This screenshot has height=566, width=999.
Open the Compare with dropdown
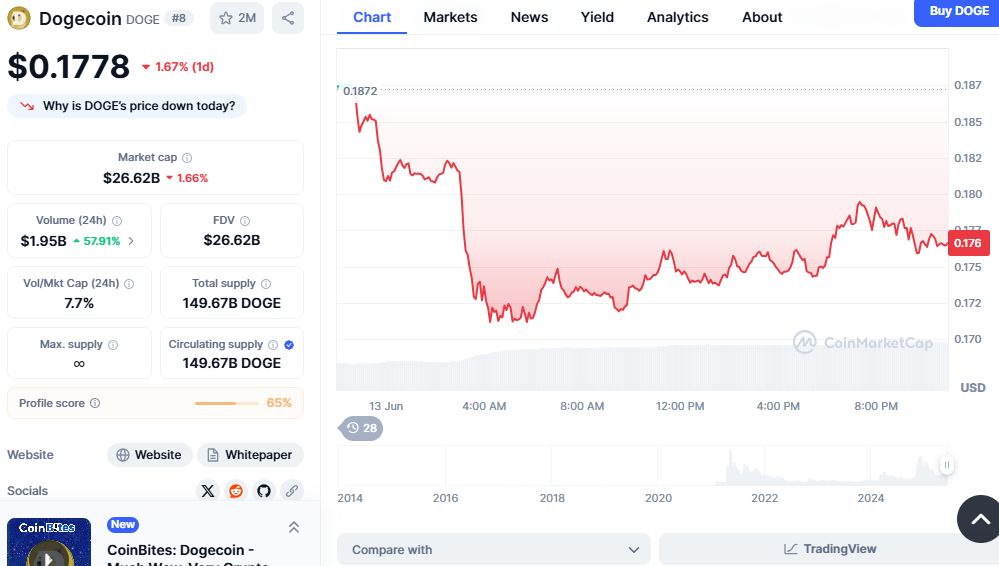[494, 549]
